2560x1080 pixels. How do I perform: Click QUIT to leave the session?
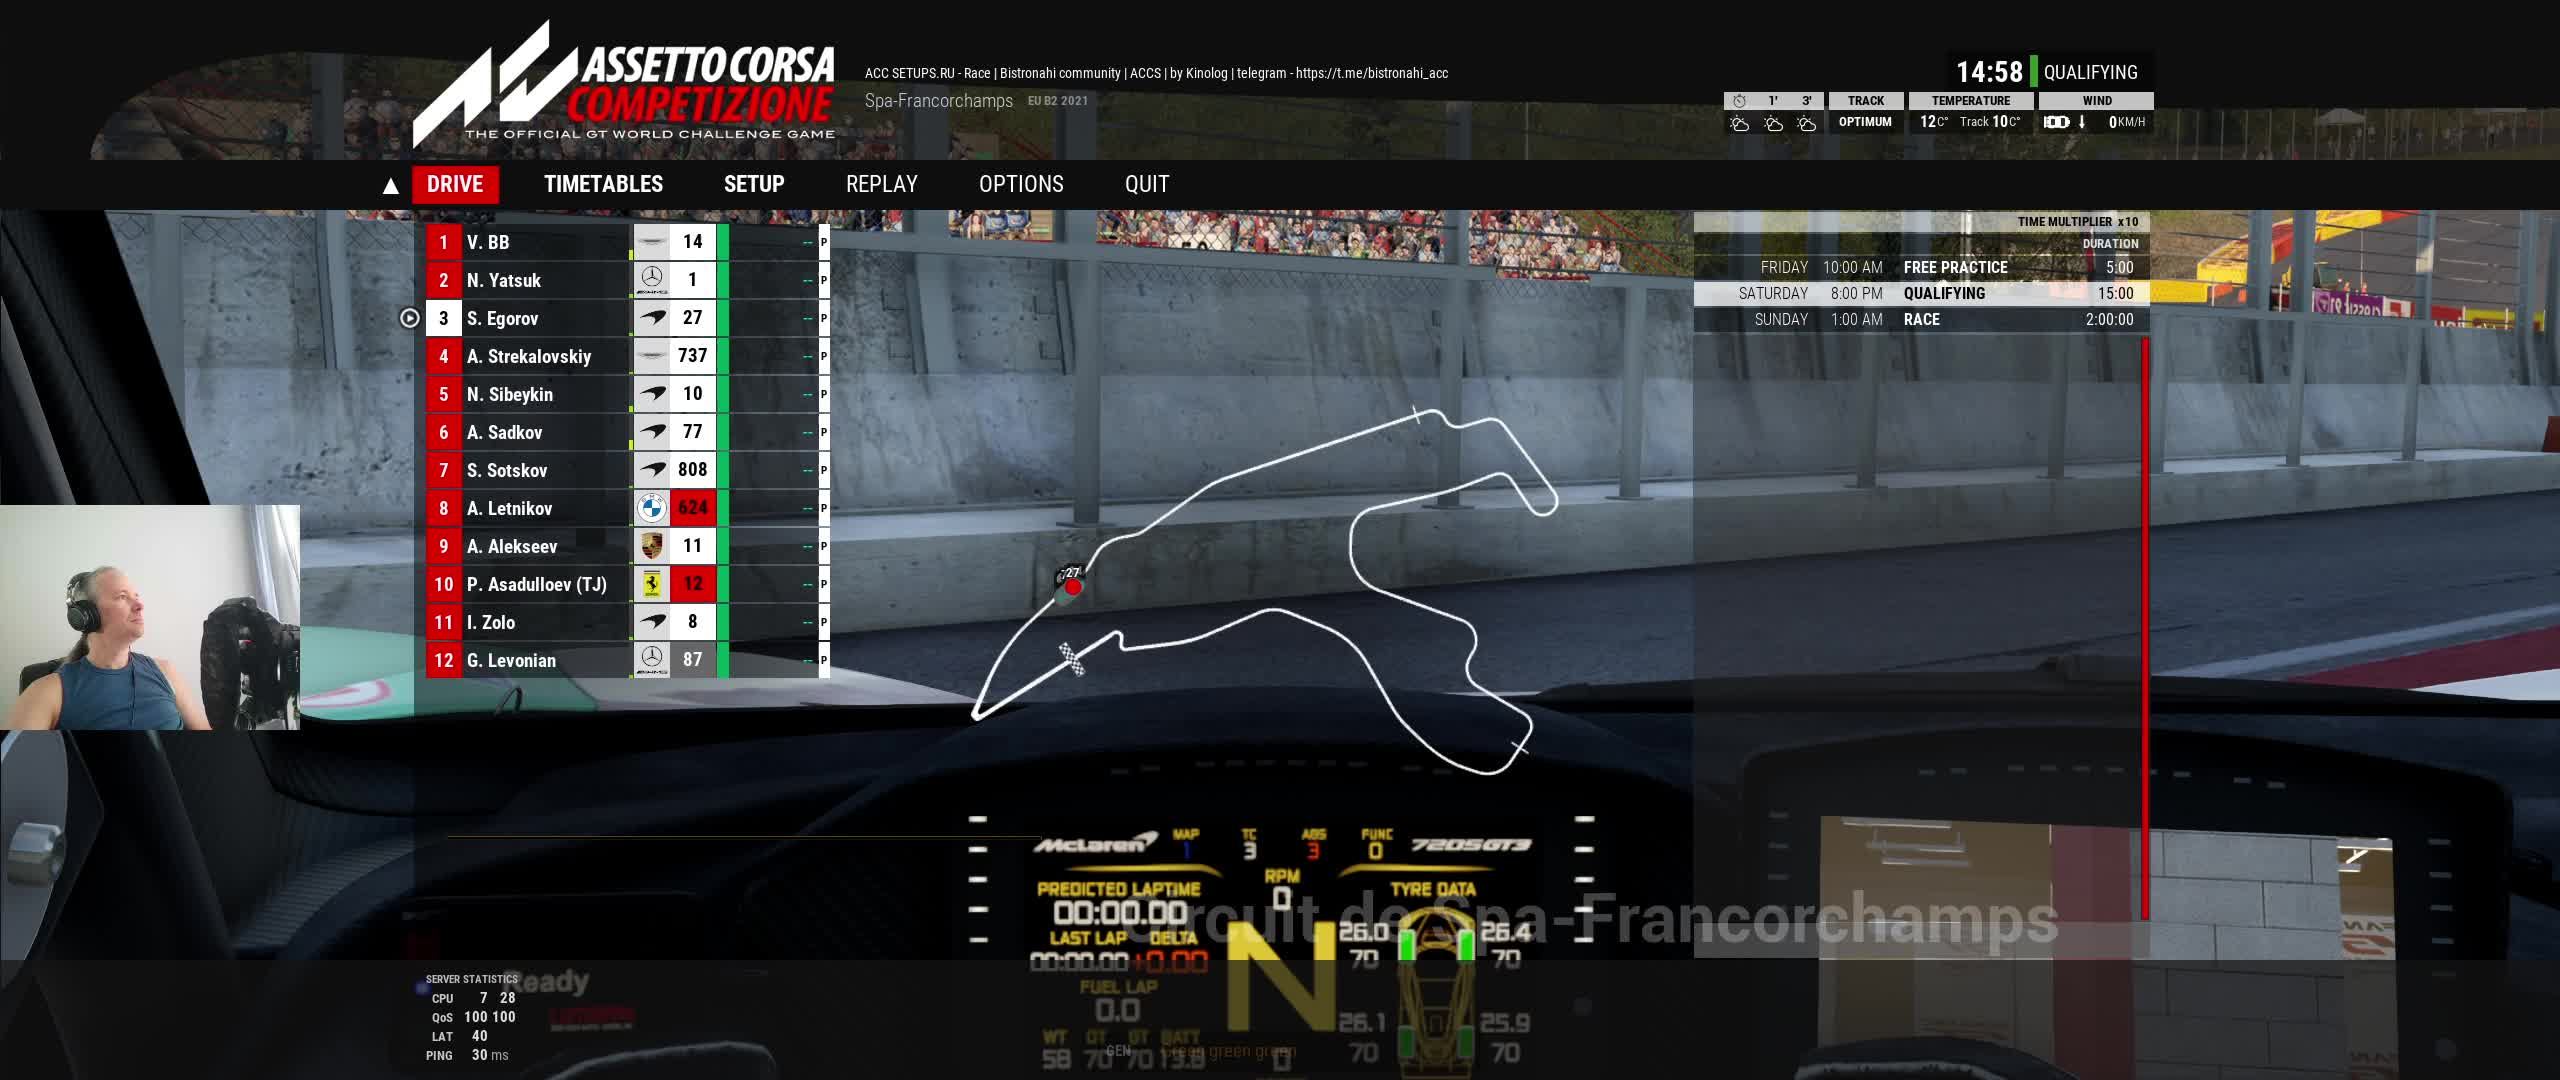1146,184
